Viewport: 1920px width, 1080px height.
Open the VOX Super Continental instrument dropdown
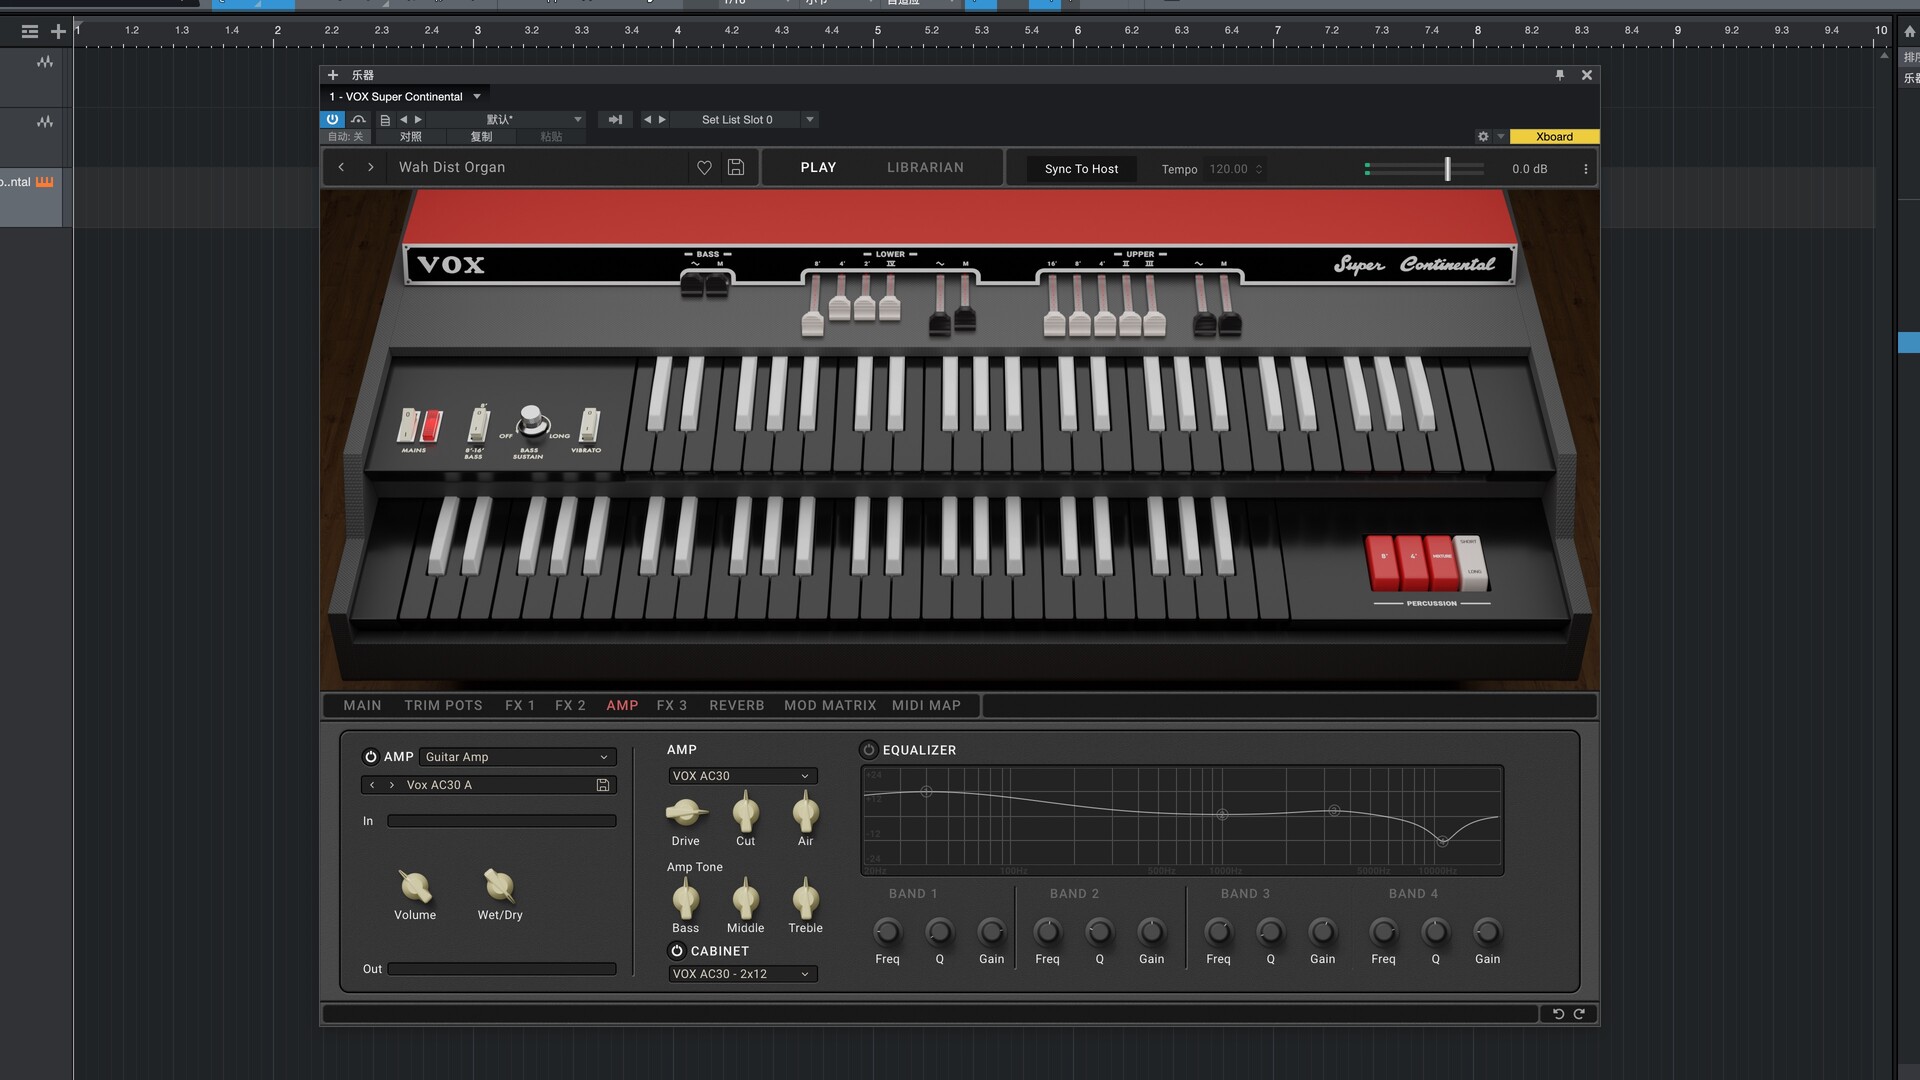coord(477,97)
